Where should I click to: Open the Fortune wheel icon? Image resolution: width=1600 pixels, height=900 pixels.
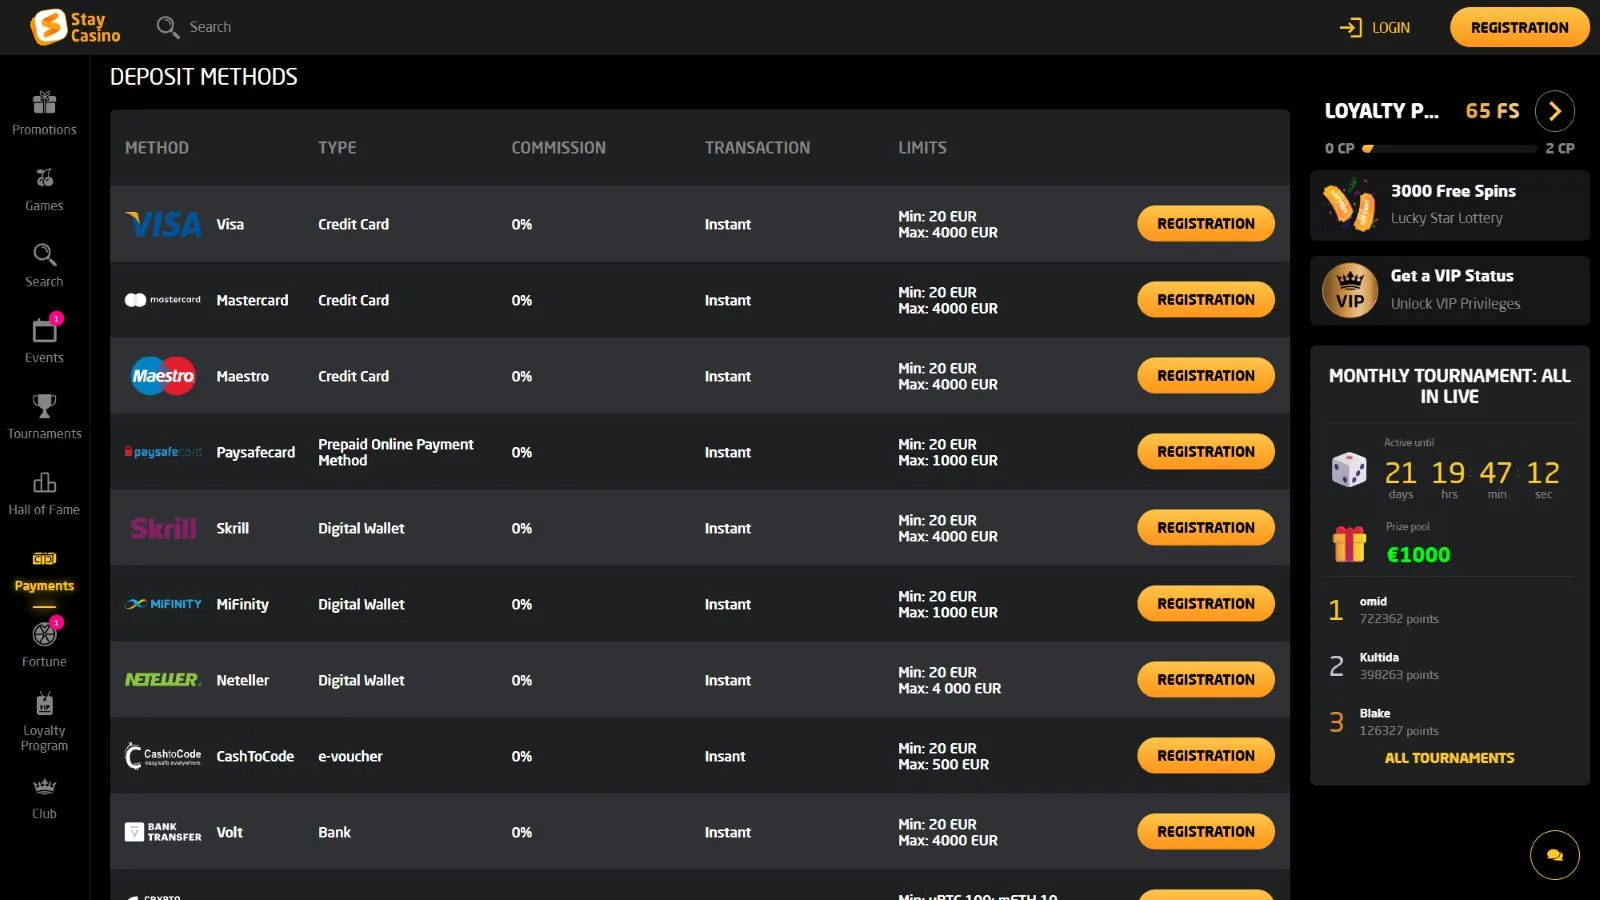pyautogui.click(x=44, y=635)
